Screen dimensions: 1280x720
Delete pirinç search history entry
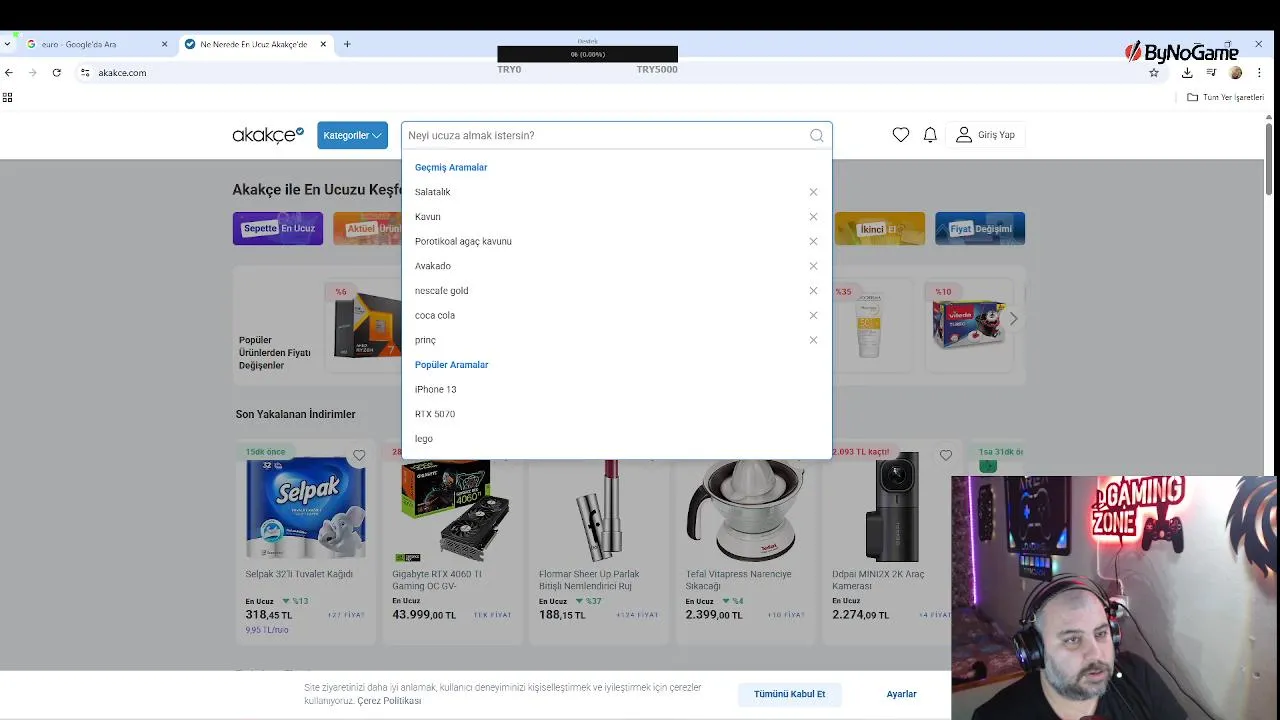[x=813, y=340]
